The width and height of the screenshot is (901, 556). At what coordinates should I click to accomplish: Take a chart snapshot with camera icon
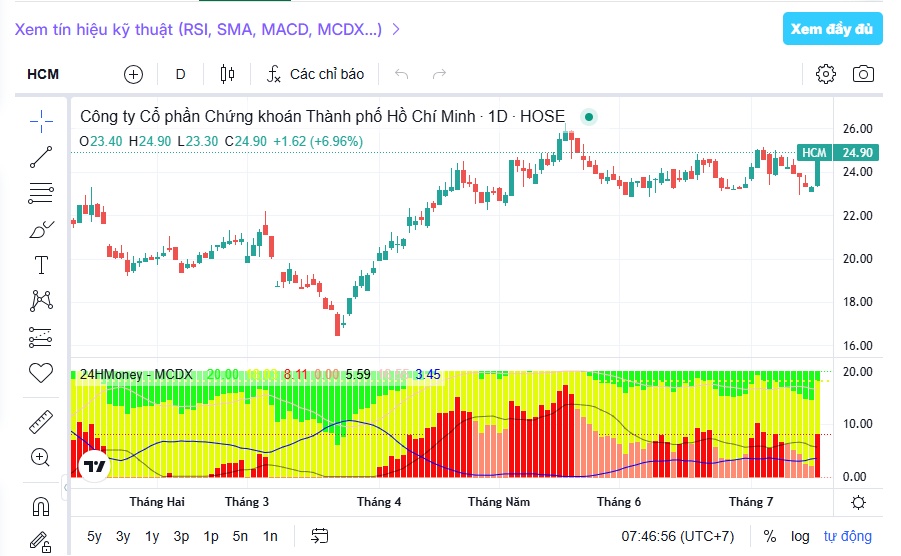tap(863, 74)
